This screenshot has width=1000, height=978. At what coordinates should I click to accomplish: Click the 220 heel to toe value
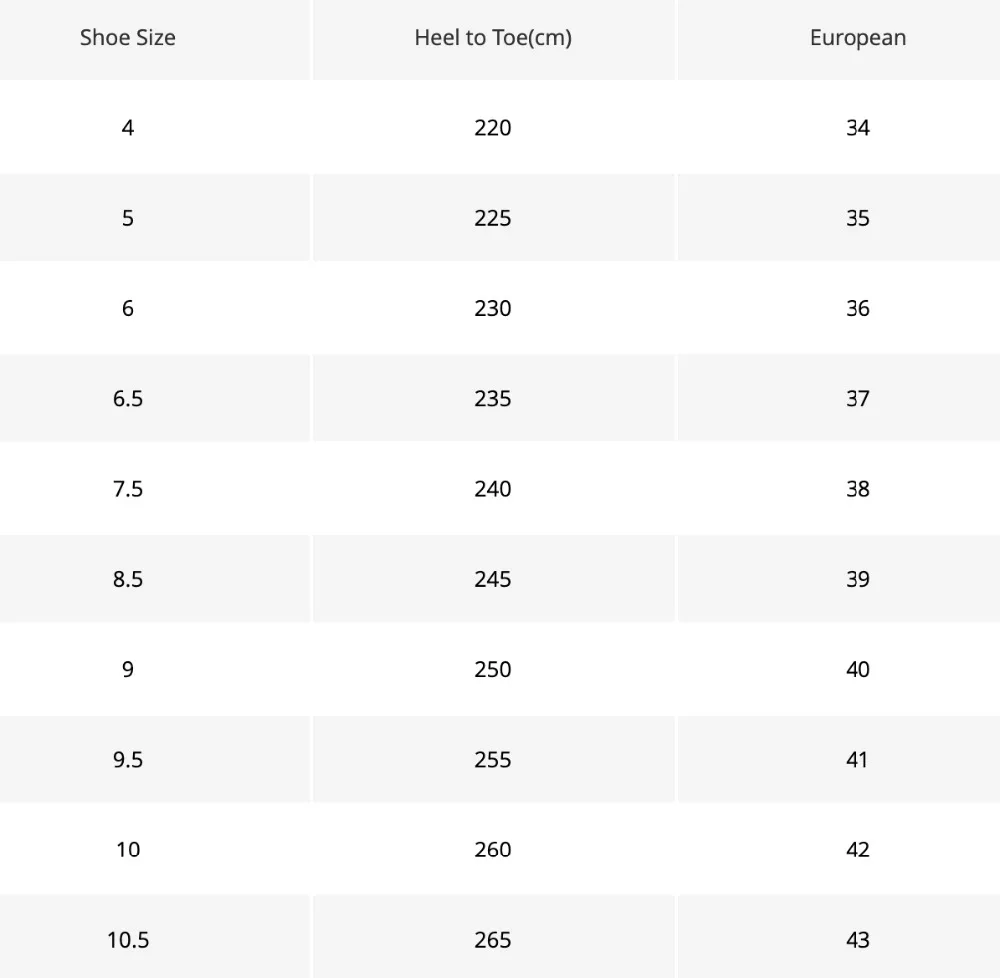pyautogui.click(x=493, y=128)
